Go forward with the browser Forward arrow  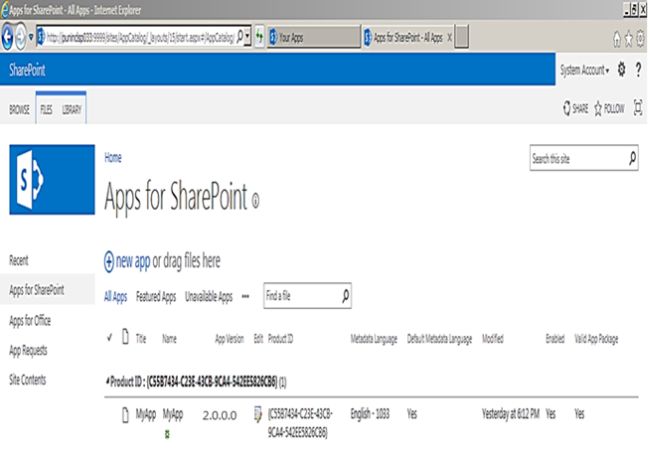[21, 37]
